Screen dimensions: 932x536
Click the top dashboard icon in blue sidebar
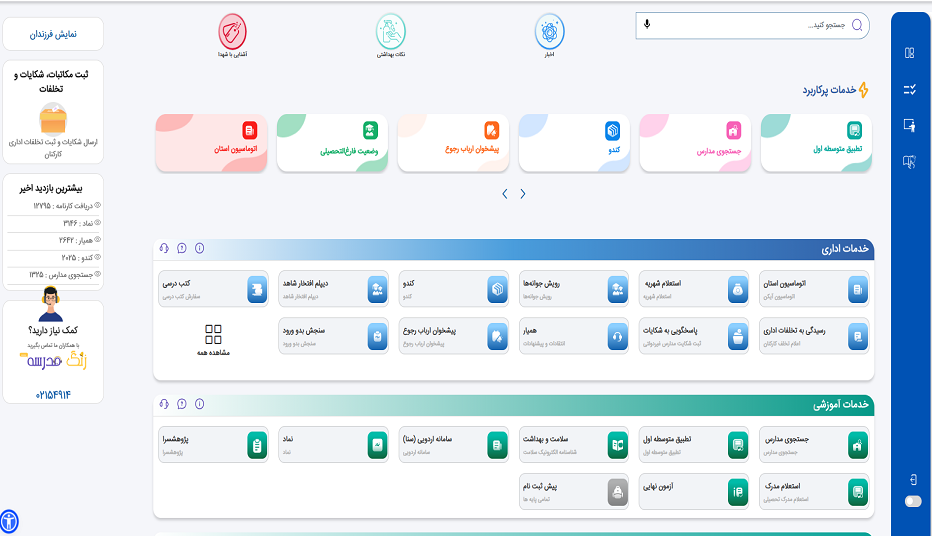click(909, 53)
